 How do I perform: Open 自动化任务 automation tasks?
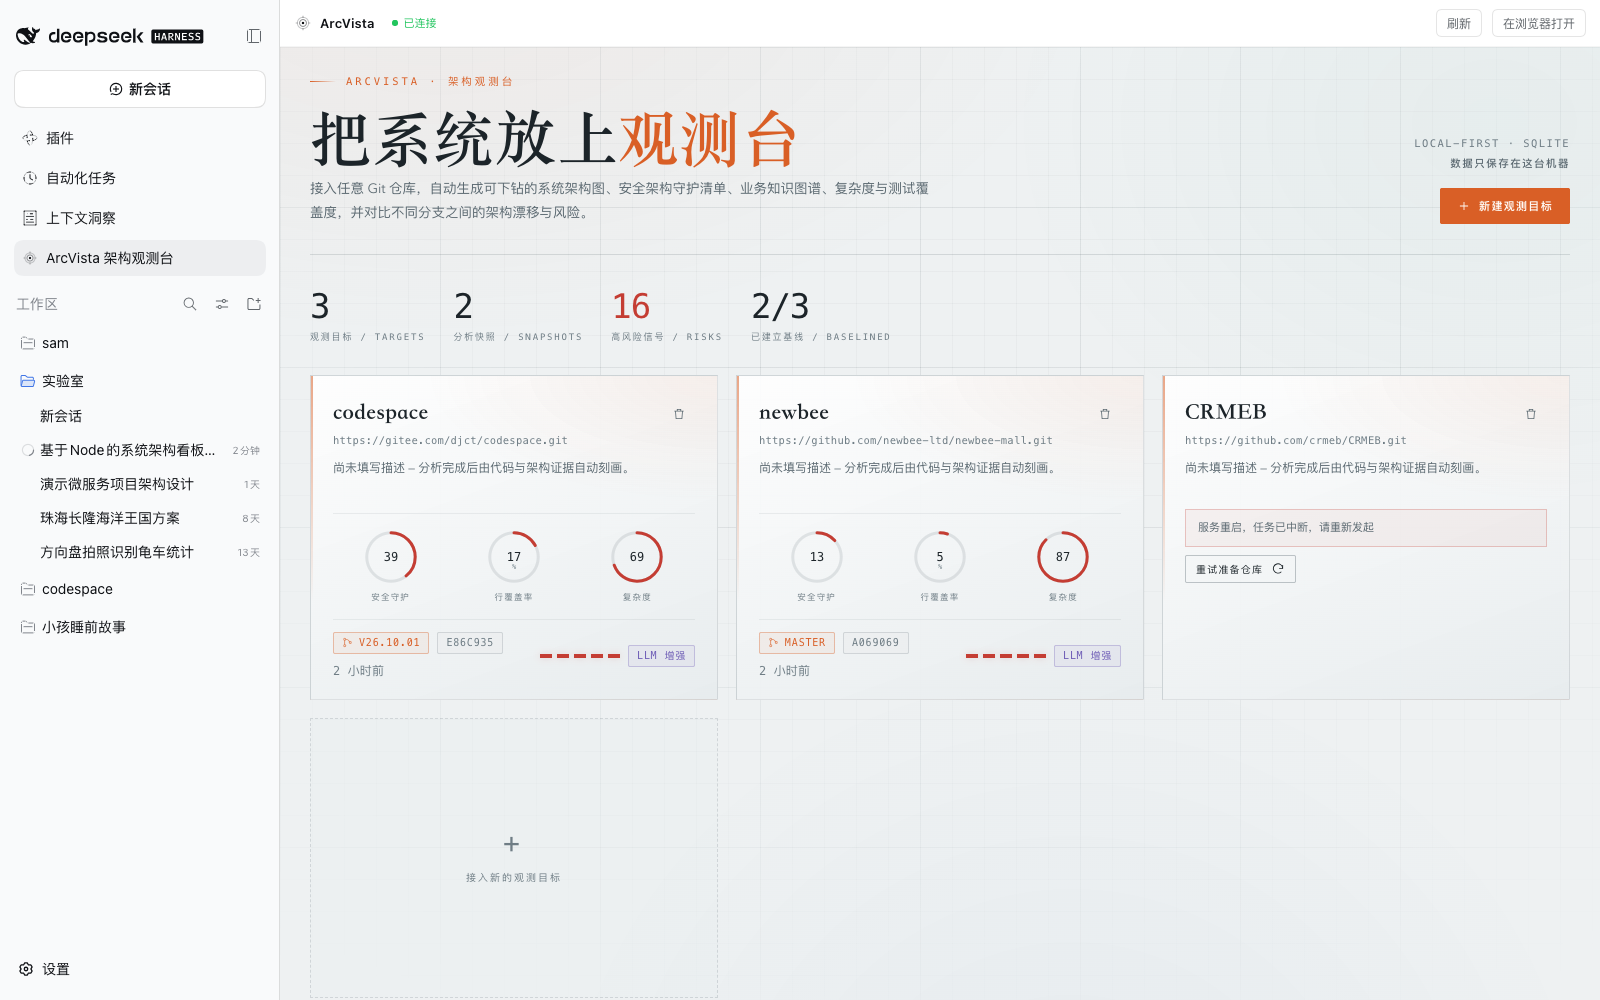tap(140, 178)
